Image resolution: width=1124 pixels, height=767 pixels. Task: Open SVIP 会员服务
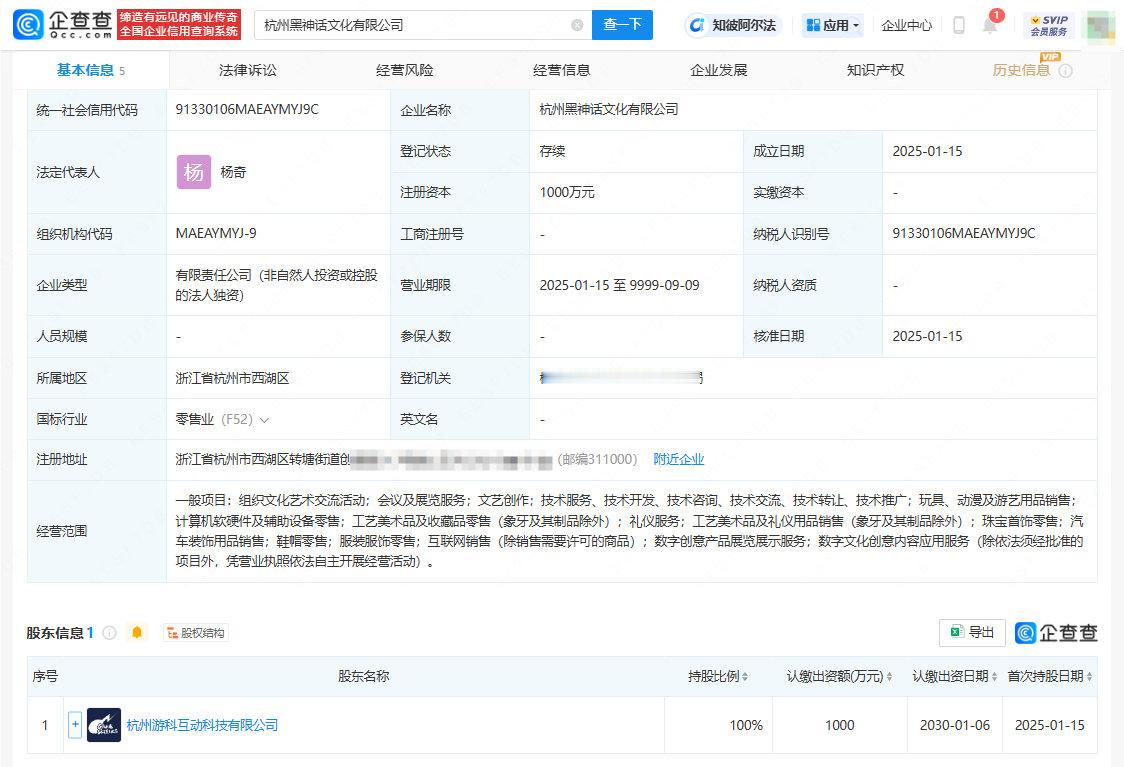[1049, 25]
